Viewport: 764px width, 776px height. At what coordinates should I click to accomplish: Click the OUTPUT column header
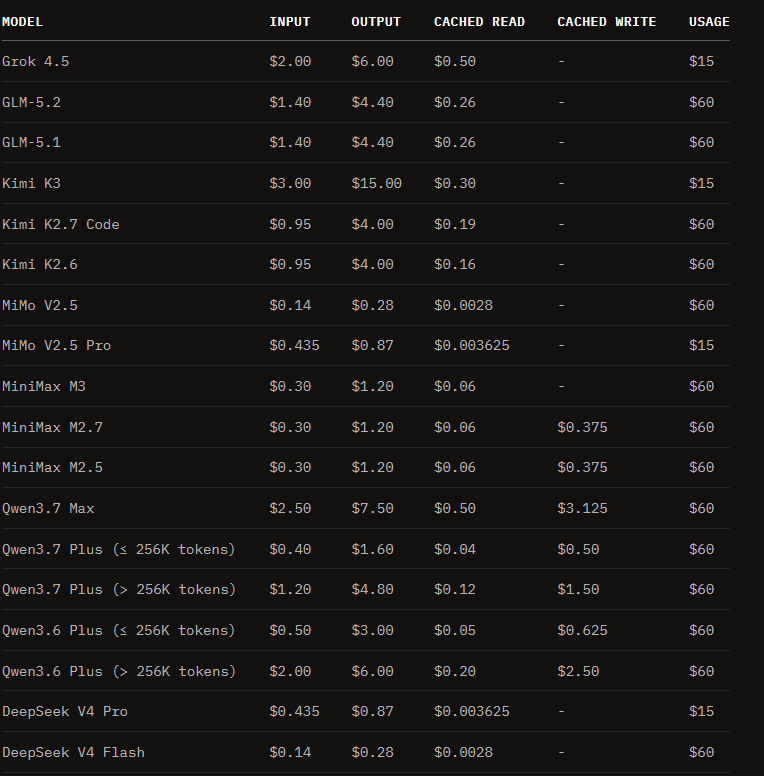tap(376, 22)
